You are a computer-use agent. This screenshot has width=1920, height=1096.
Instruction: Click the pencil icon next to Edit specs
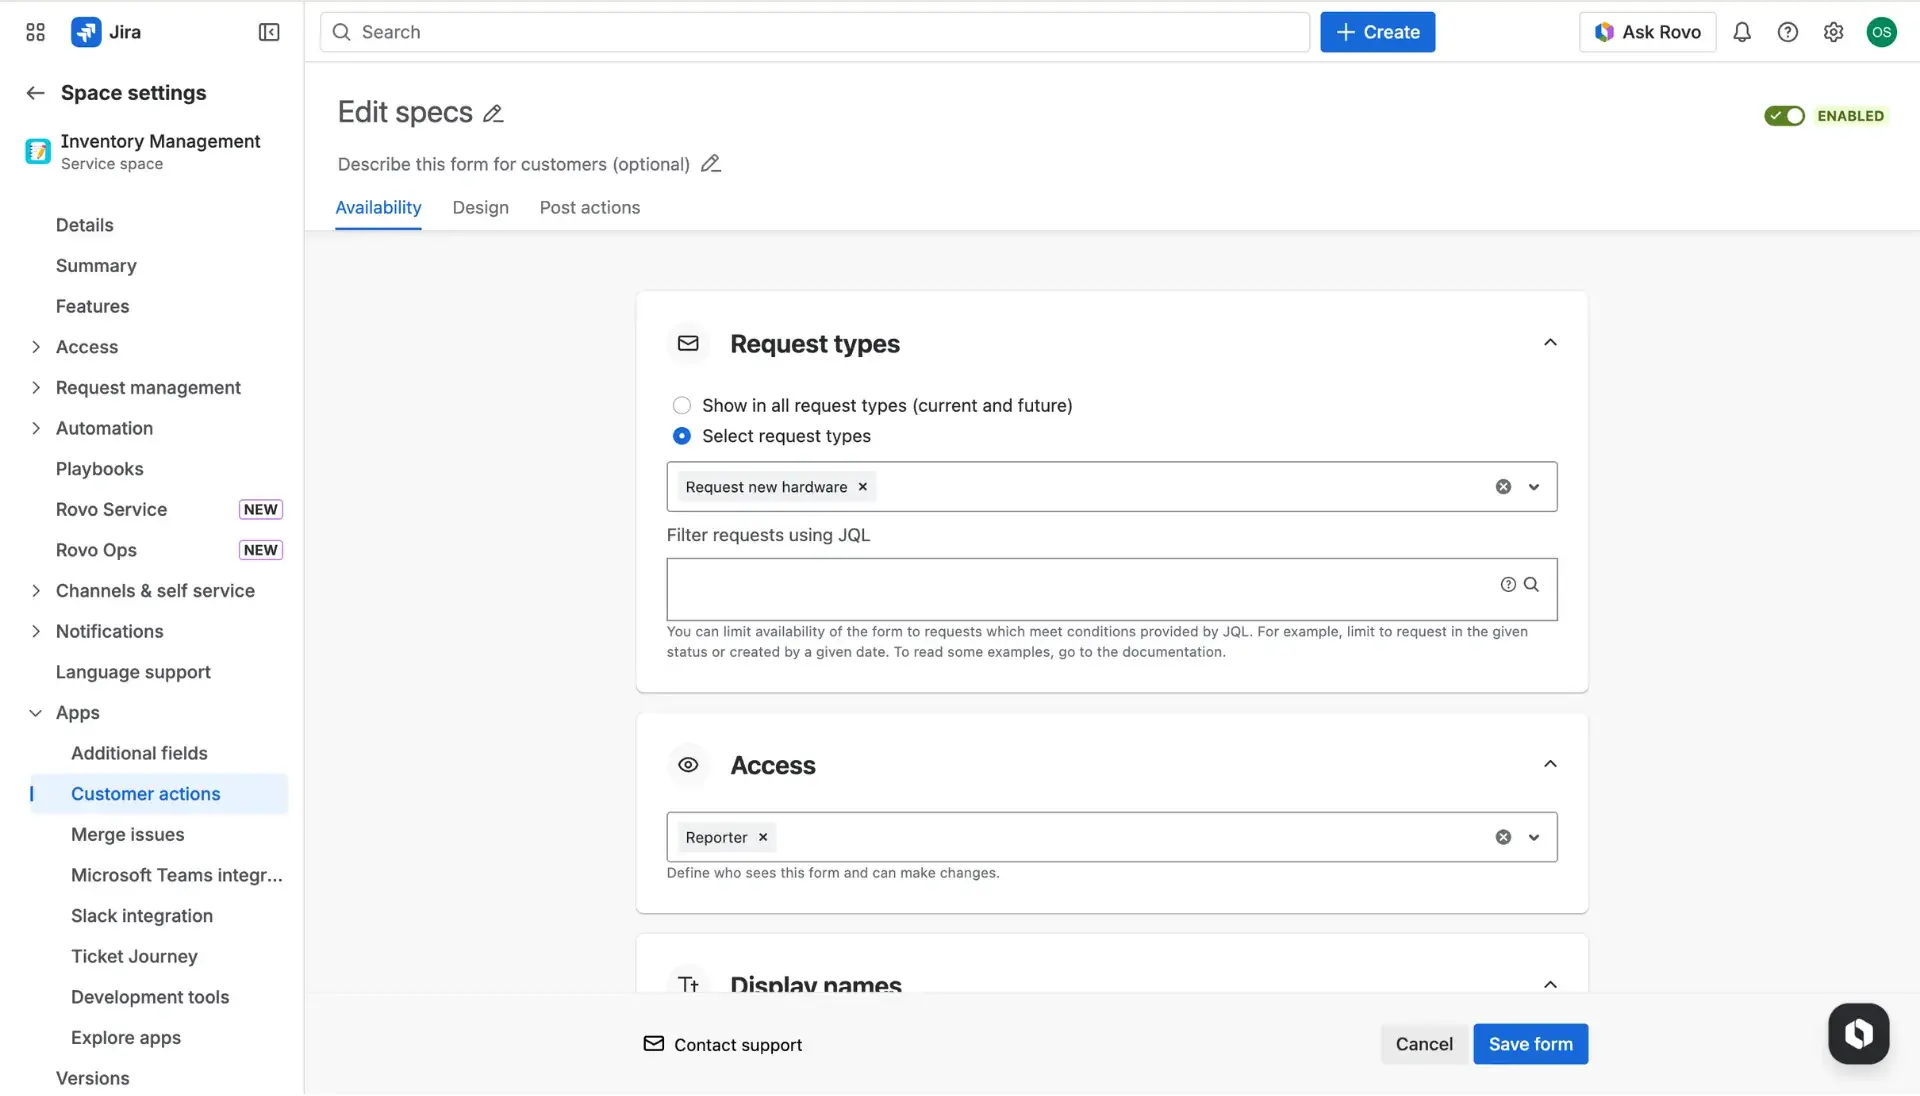492,113
